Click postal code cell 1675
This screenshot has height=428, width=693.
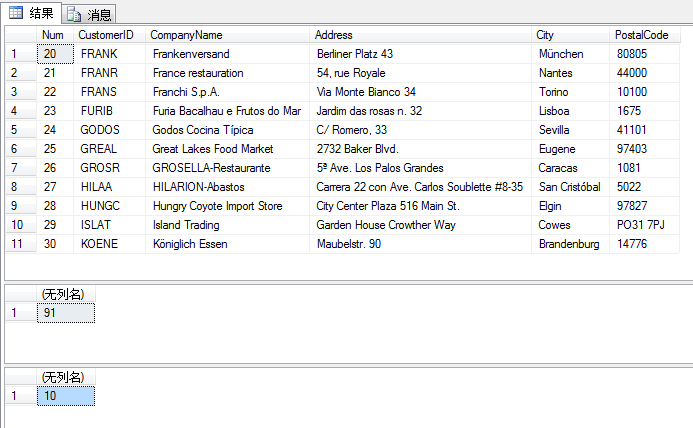point(644,111)
